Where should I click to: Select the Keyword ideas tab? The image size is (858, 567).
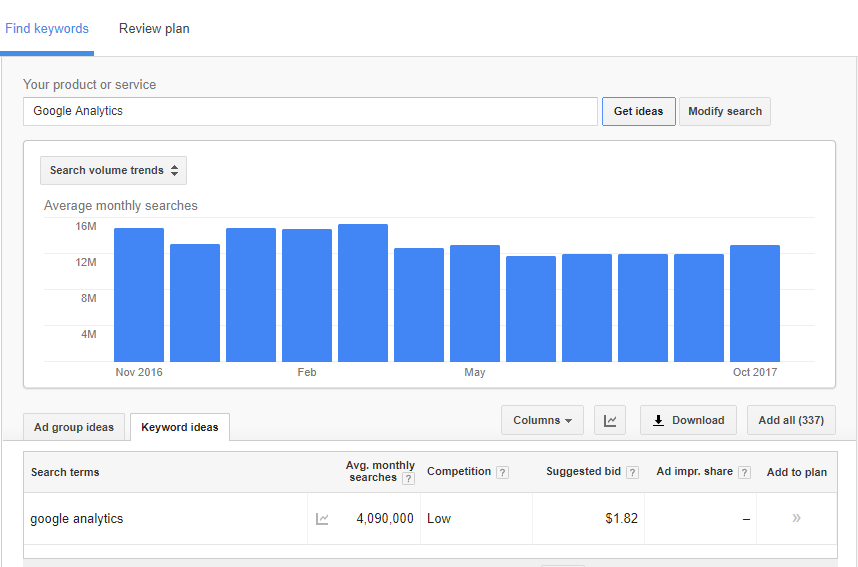pos(180,427)
